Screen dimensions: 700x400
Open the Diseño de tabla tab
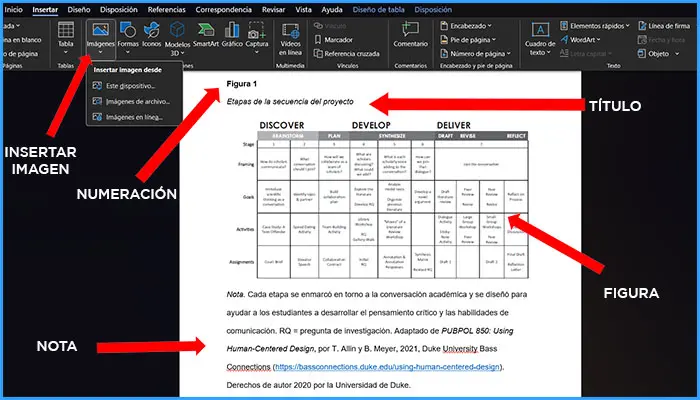[x=379, y=9]
